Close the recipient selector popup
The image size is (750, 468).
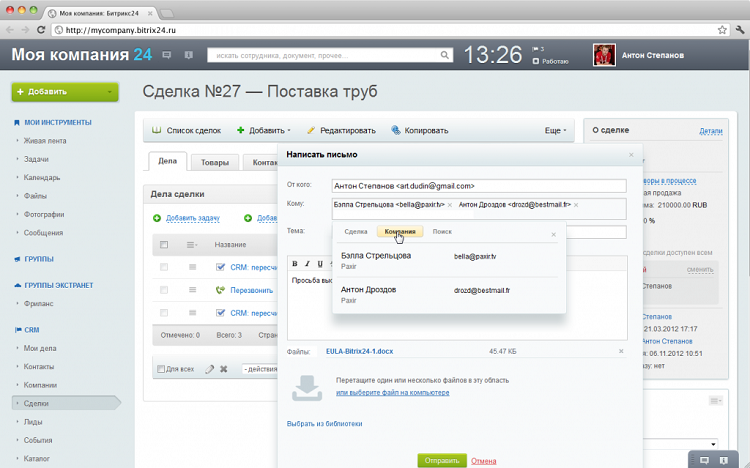click(553, 234)
